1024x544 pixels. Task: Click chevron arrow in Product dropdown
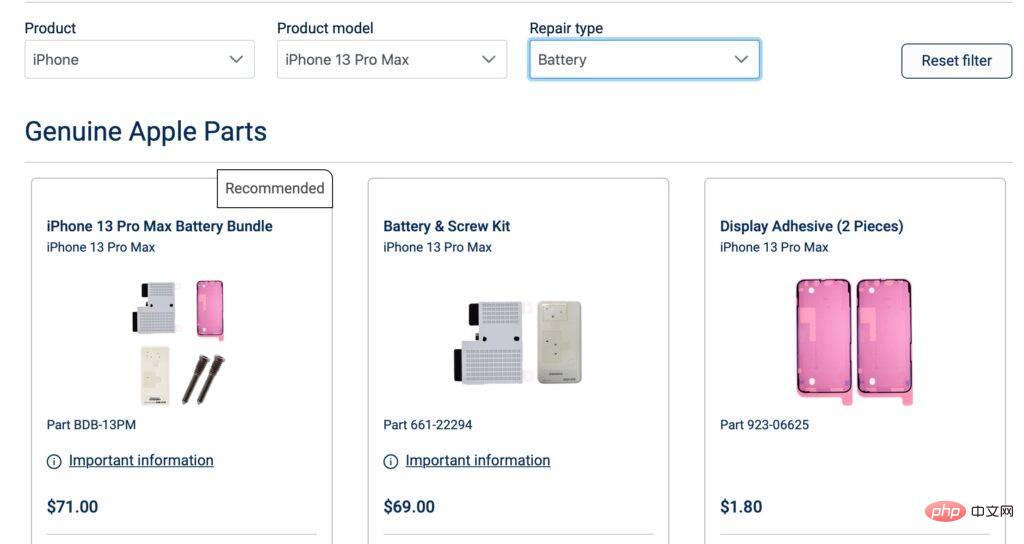pos(236,60)
